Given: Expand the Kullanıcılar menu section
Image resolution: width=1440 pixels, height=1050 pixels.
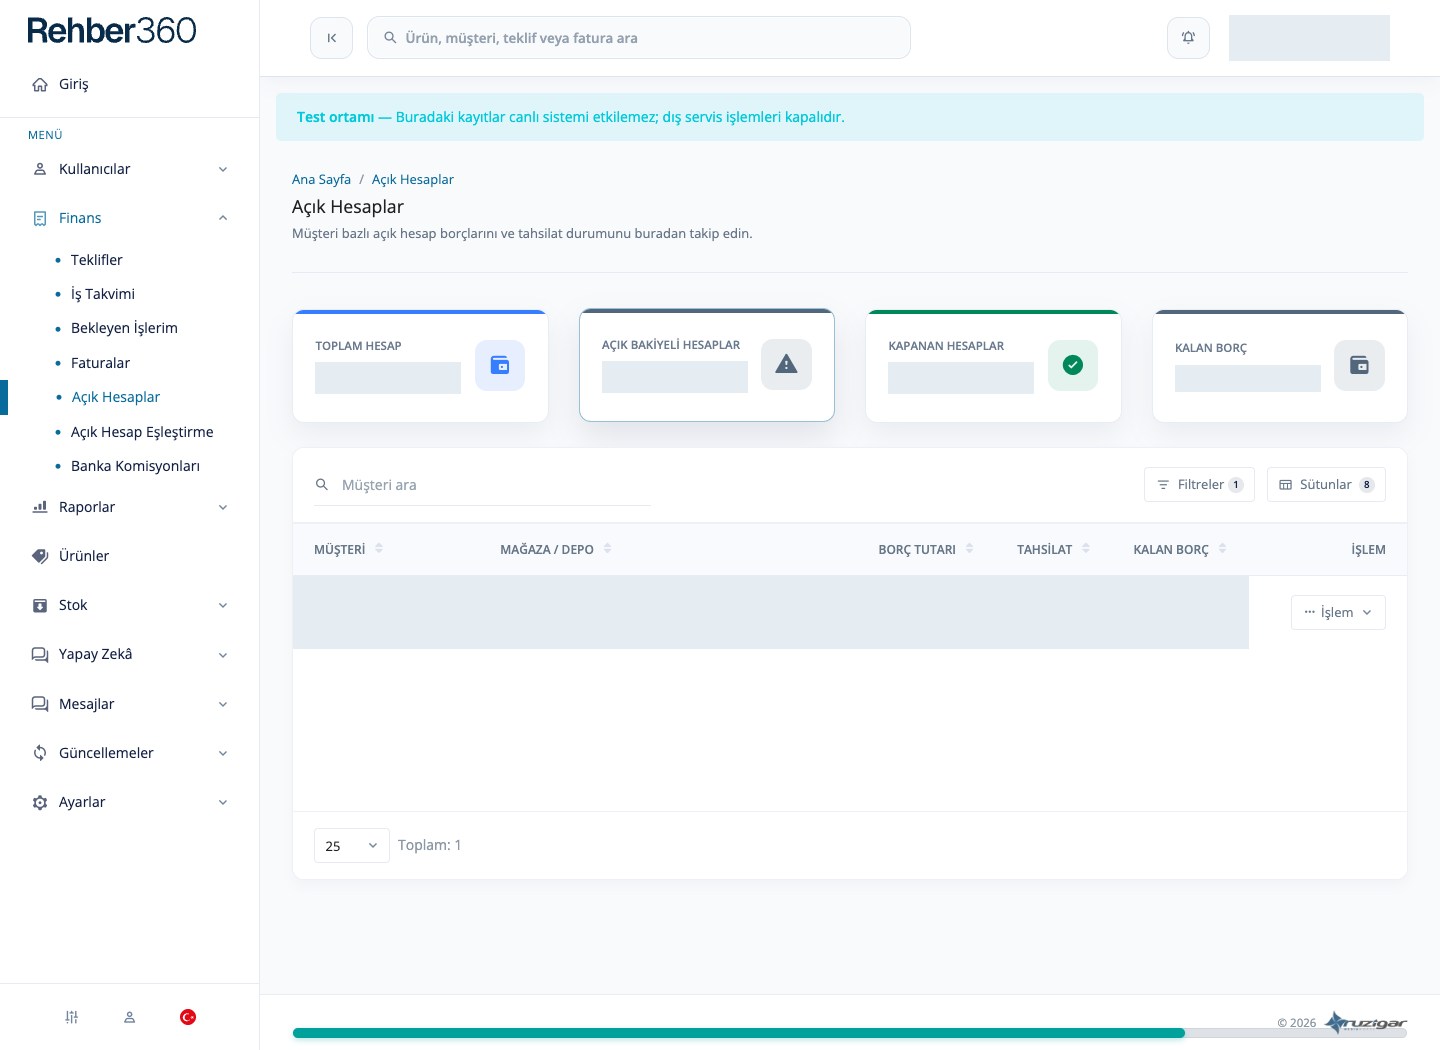Looking at the screenshot, I should pos(130,169).
